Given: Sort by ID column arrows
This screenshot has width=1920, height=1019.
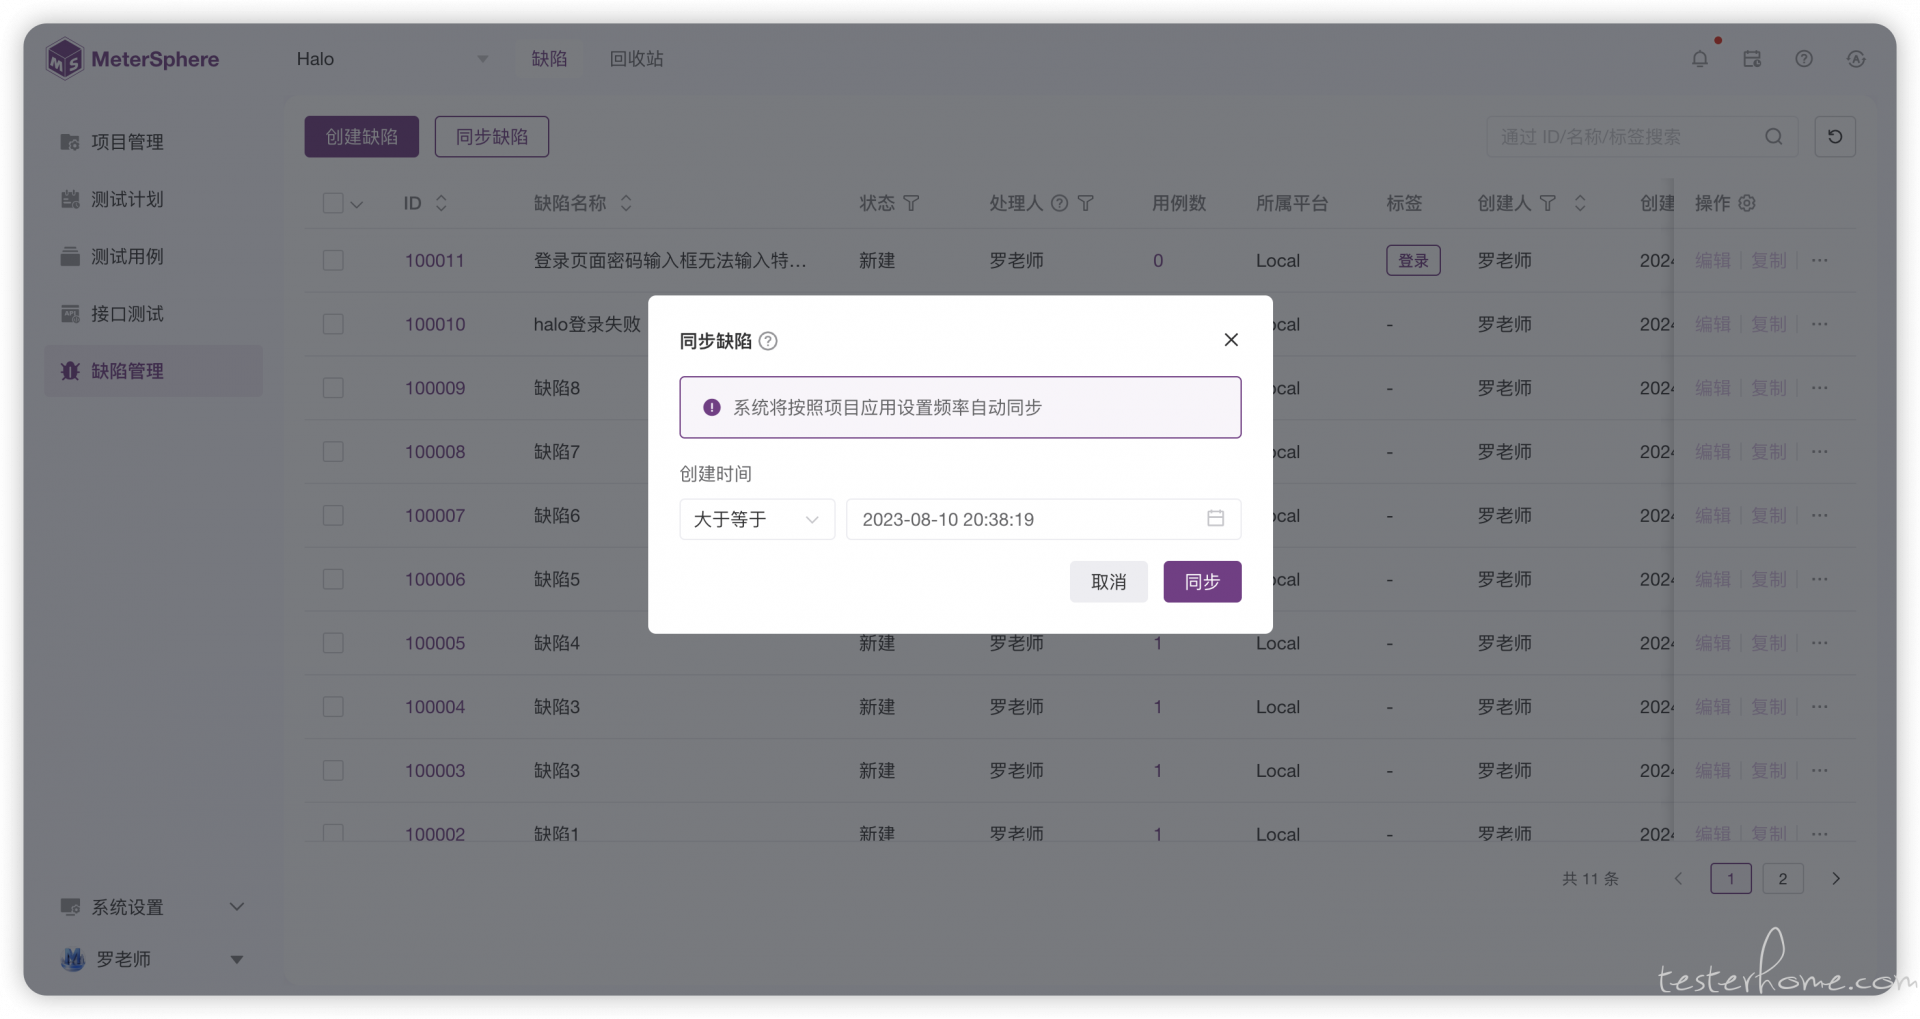Looking at the screenshot, I should pyautogui.click(x=441, y=203).
